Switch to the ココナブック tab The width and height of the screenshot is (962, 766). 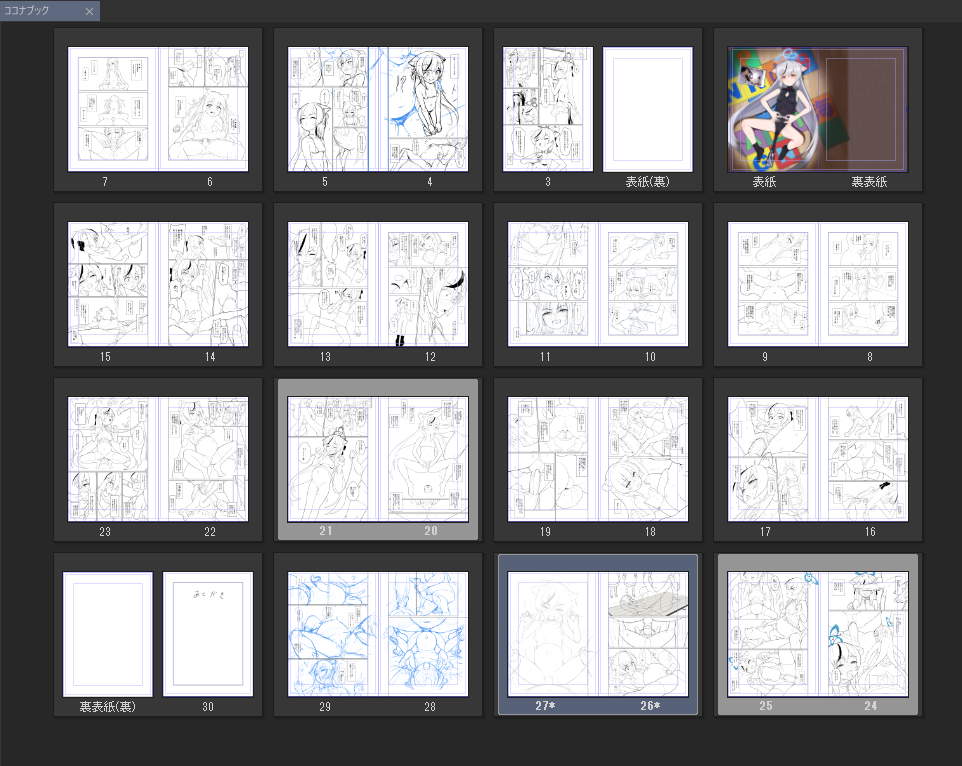click(40, 12)
